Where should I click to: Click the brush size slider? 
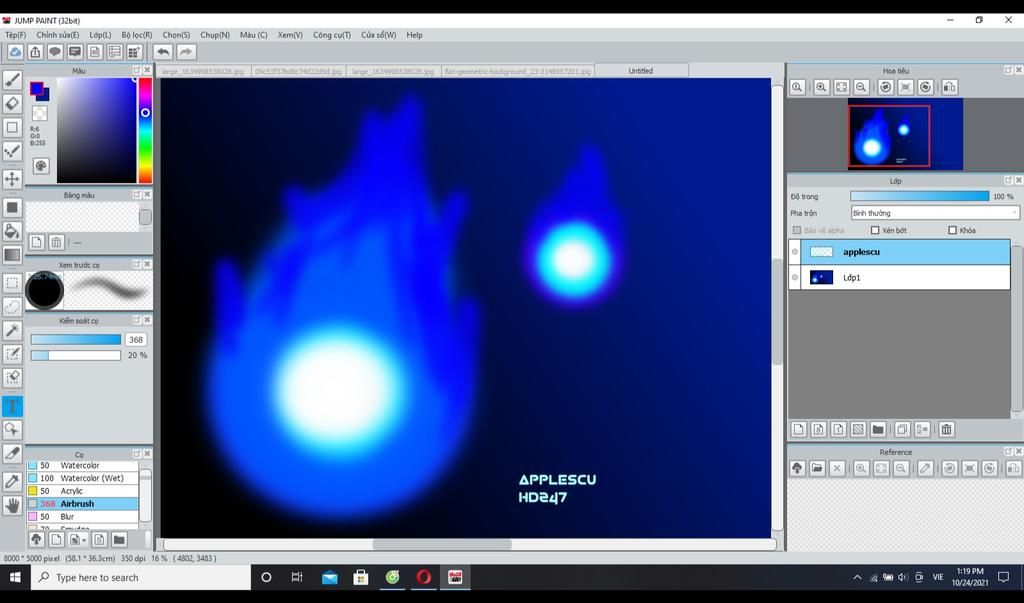(76, 340)
